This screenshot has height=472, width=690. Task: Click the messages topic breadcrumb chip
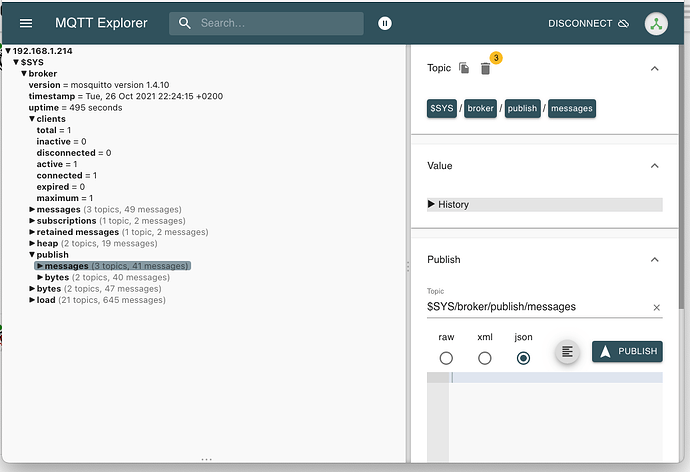[x=572, y=109]
